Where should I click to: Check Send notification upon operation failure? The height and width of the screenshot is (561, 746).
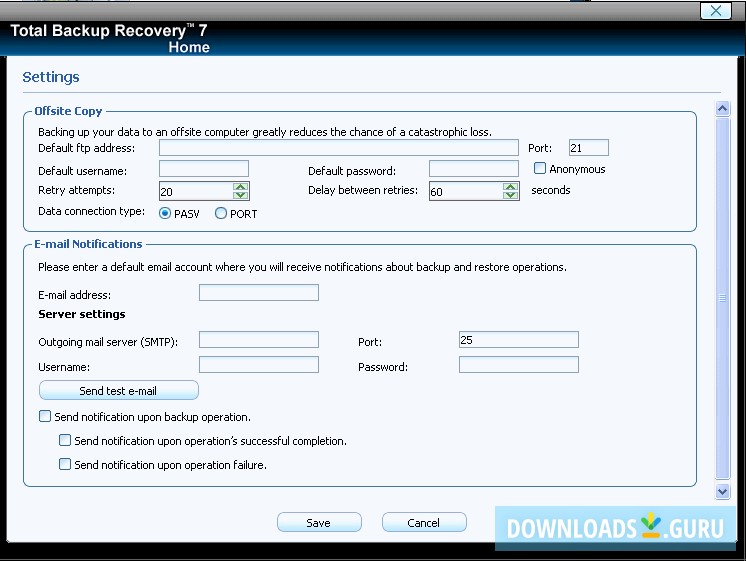click(x=65, y=464)
